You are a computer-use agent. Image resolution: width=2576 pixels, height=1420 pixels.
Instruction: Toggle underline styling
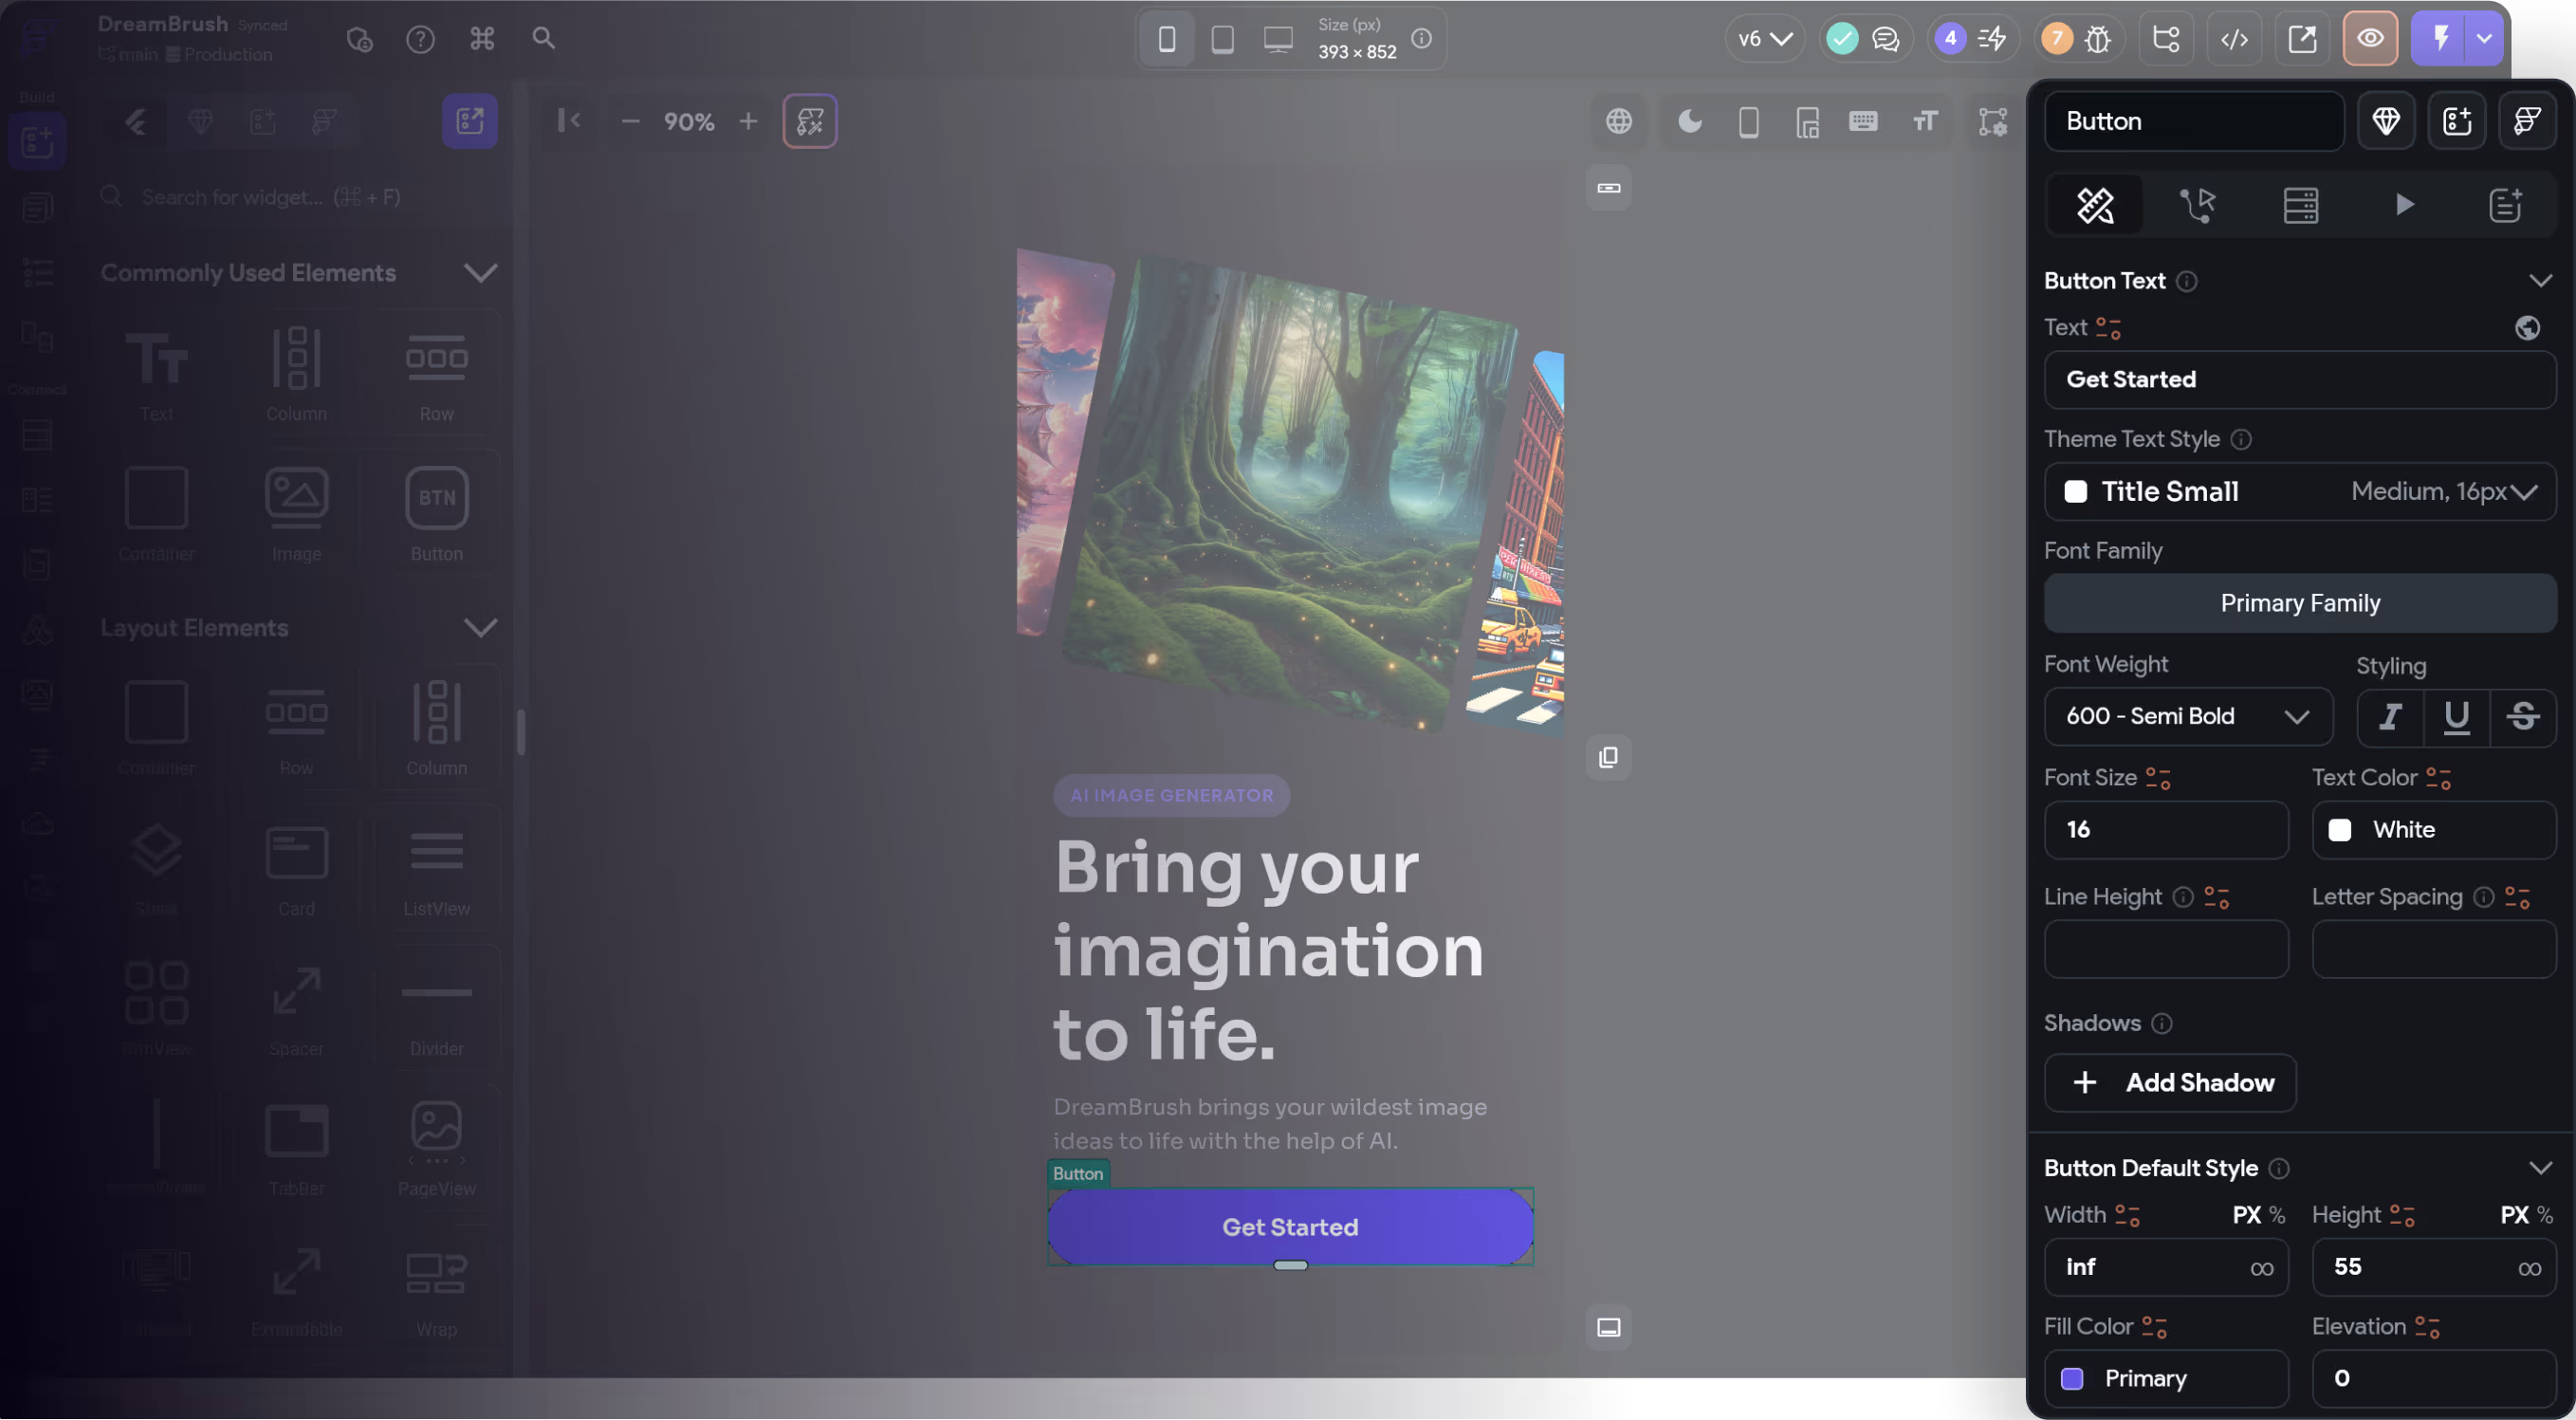tap(2456, 717)
